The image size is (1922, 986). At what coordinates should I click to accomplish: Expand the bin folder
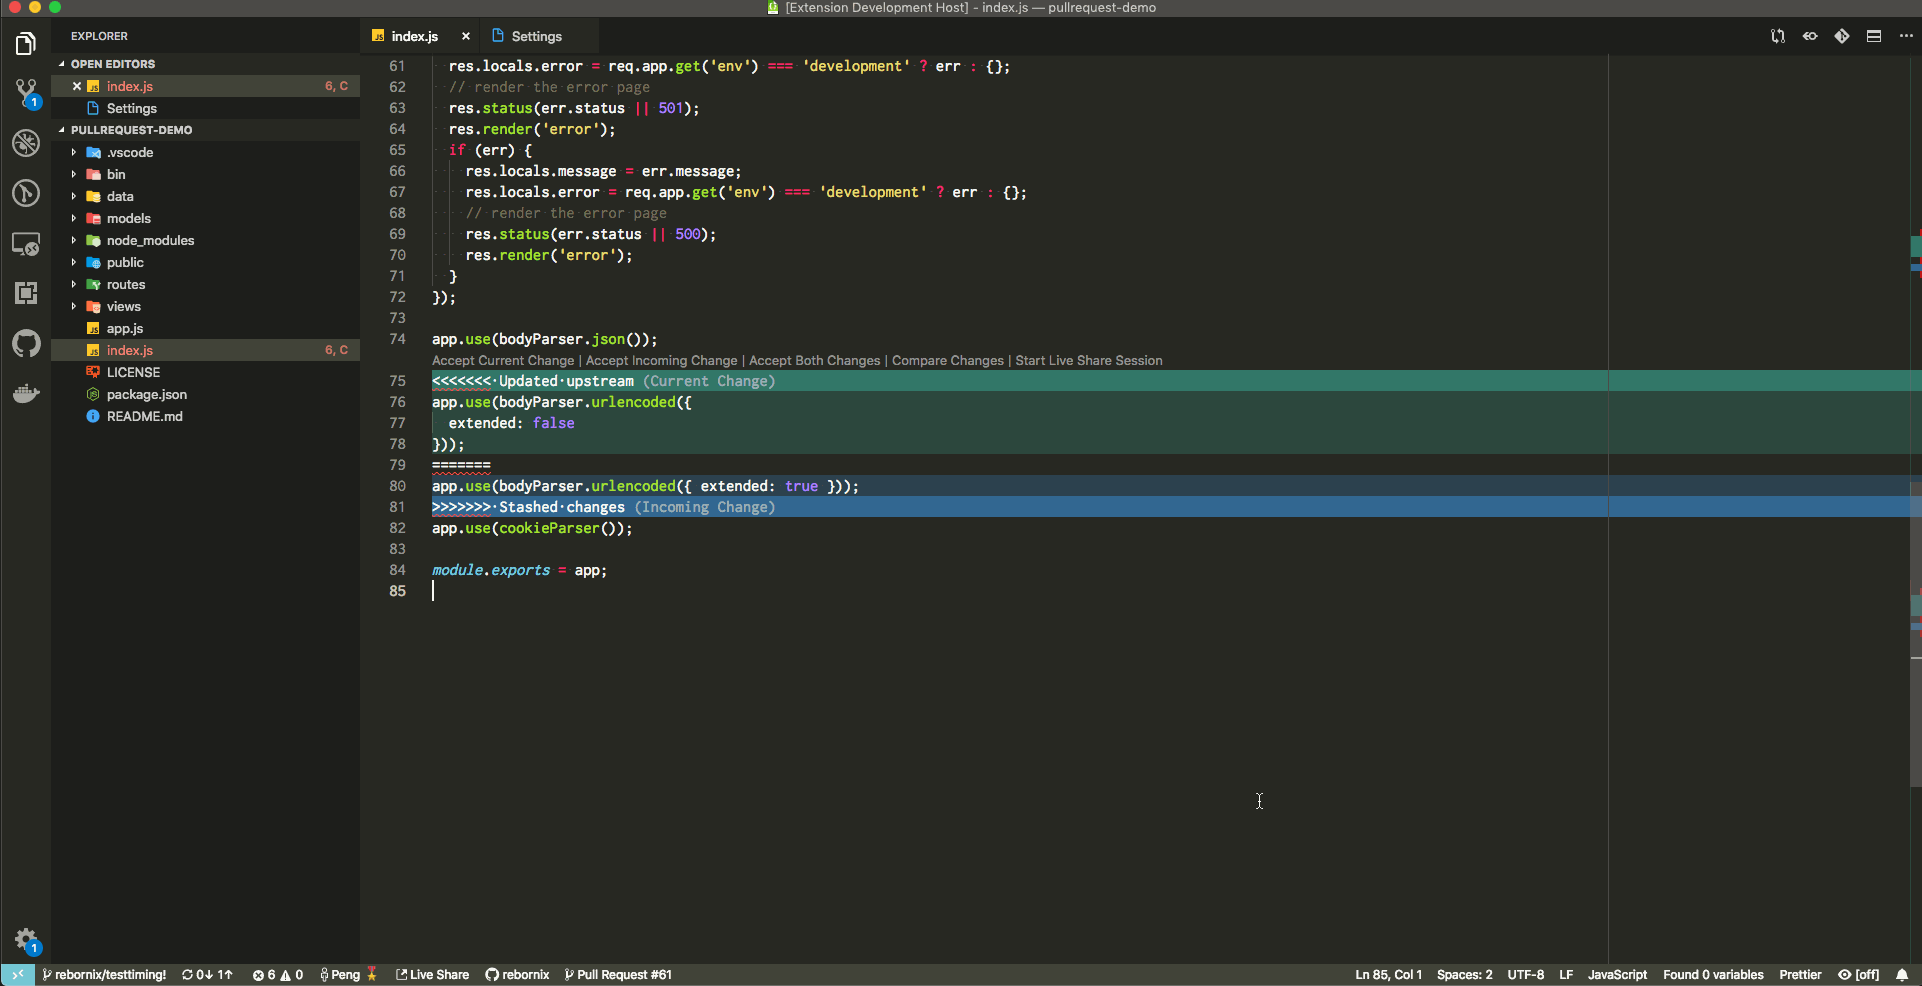click(74, 174)
